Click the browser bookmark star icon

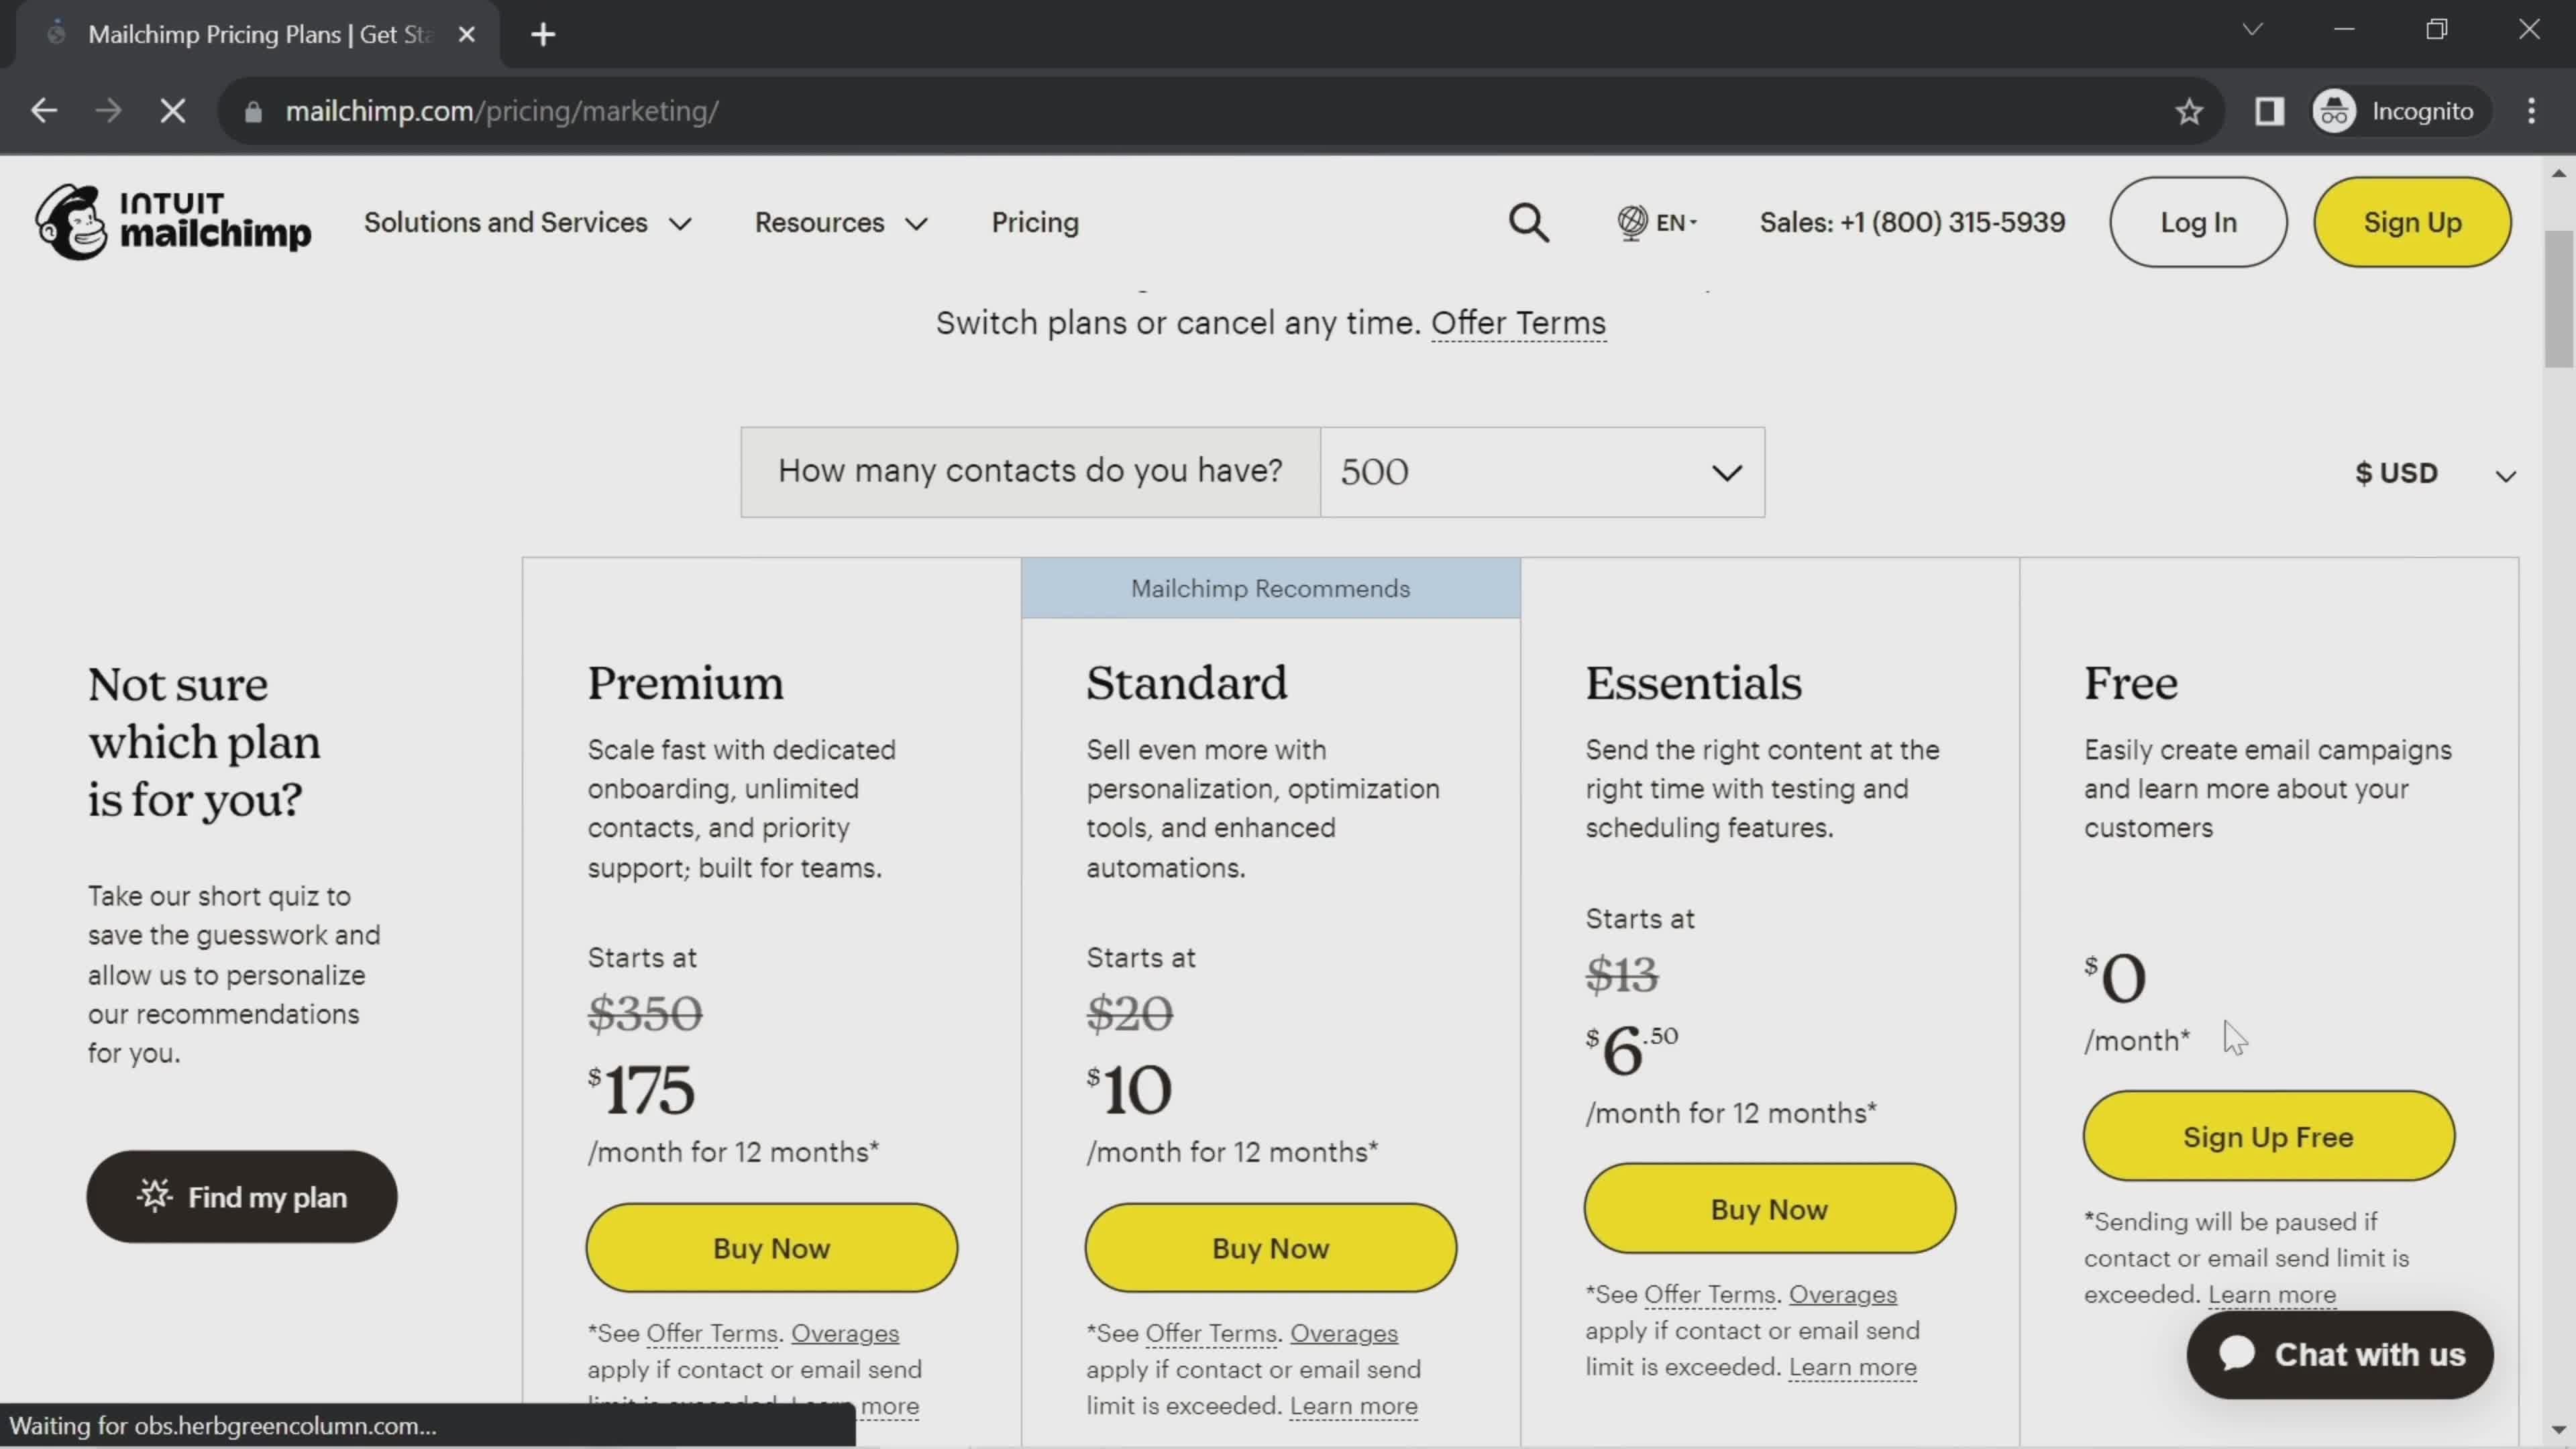[x=2190, y=110]
